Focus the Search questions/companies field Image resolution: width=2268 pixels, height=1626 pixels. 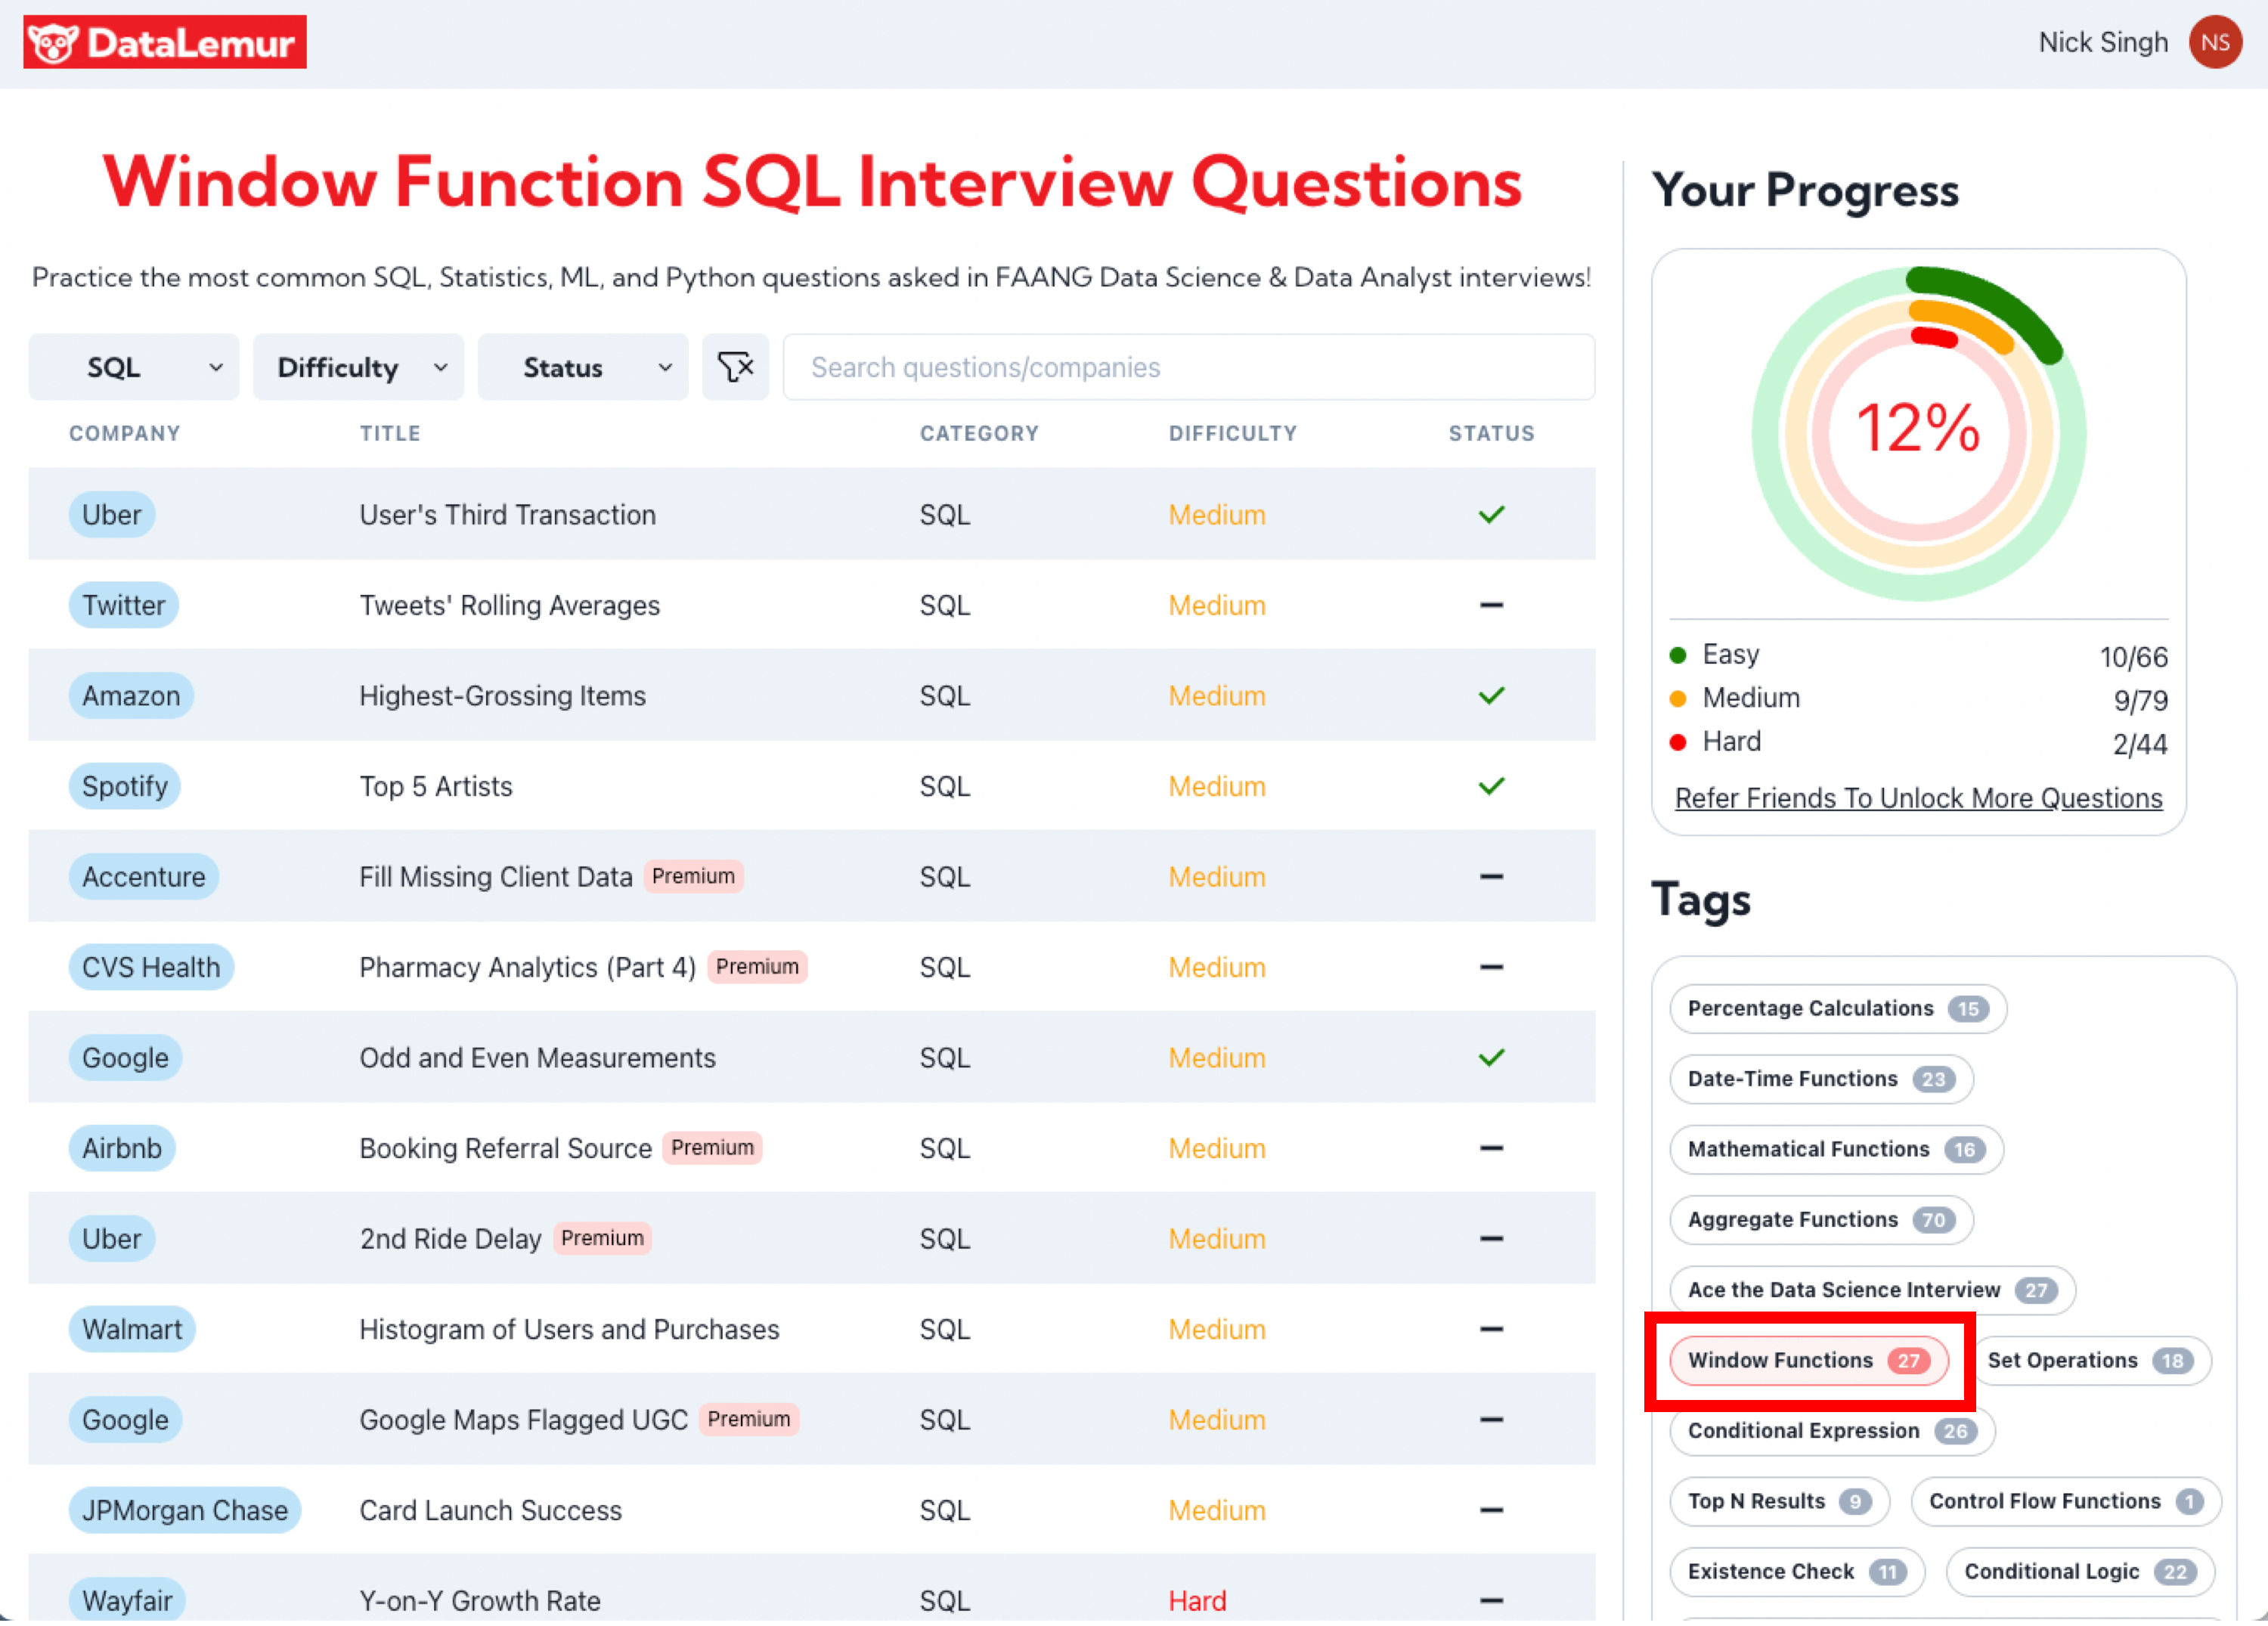pyautogui.click(x=1188, y=367)
